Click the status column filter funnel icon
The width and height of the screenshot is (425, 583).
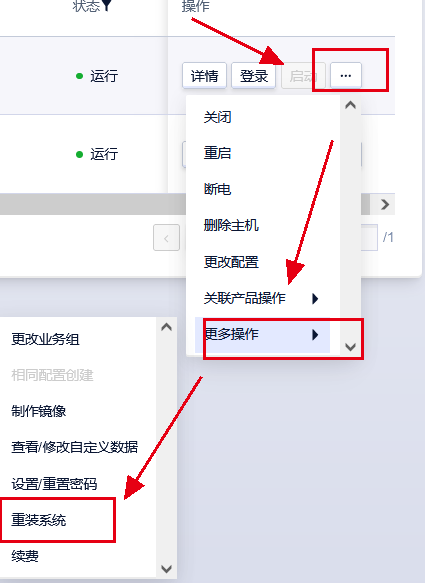(x=107, y=5)
